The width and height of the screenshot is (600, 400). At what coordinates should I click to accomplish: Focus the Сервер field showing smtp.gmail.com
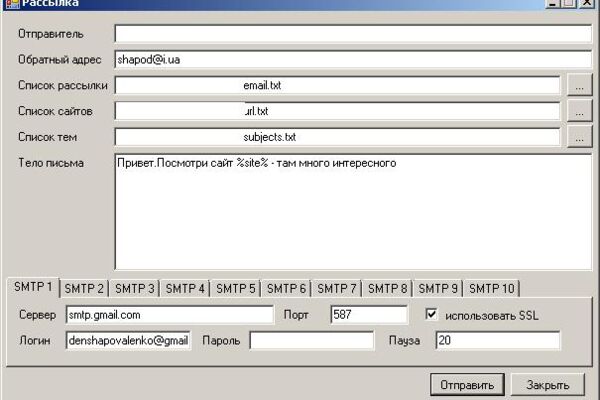170,315
